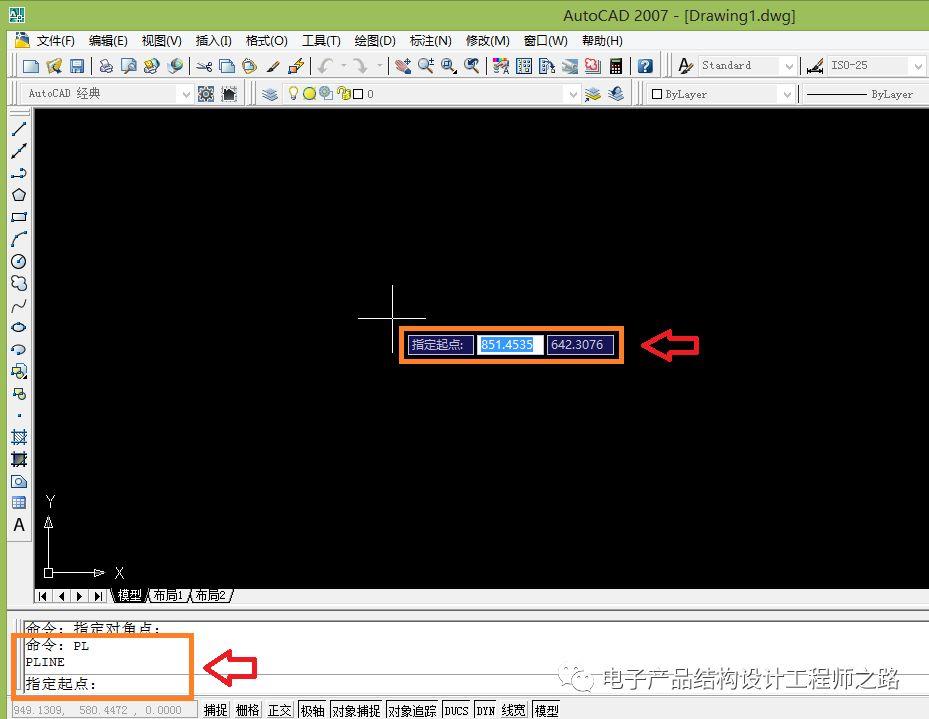
Task: Click the 642.3076 Y coordinate field
Action: pyautogui.click(x=580, y=345)
